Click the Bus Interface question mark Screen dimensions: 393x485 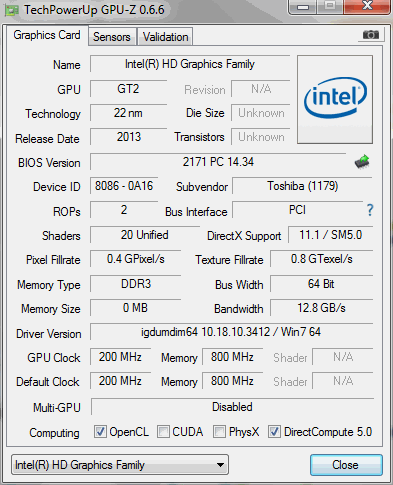(x=370, y=210)
